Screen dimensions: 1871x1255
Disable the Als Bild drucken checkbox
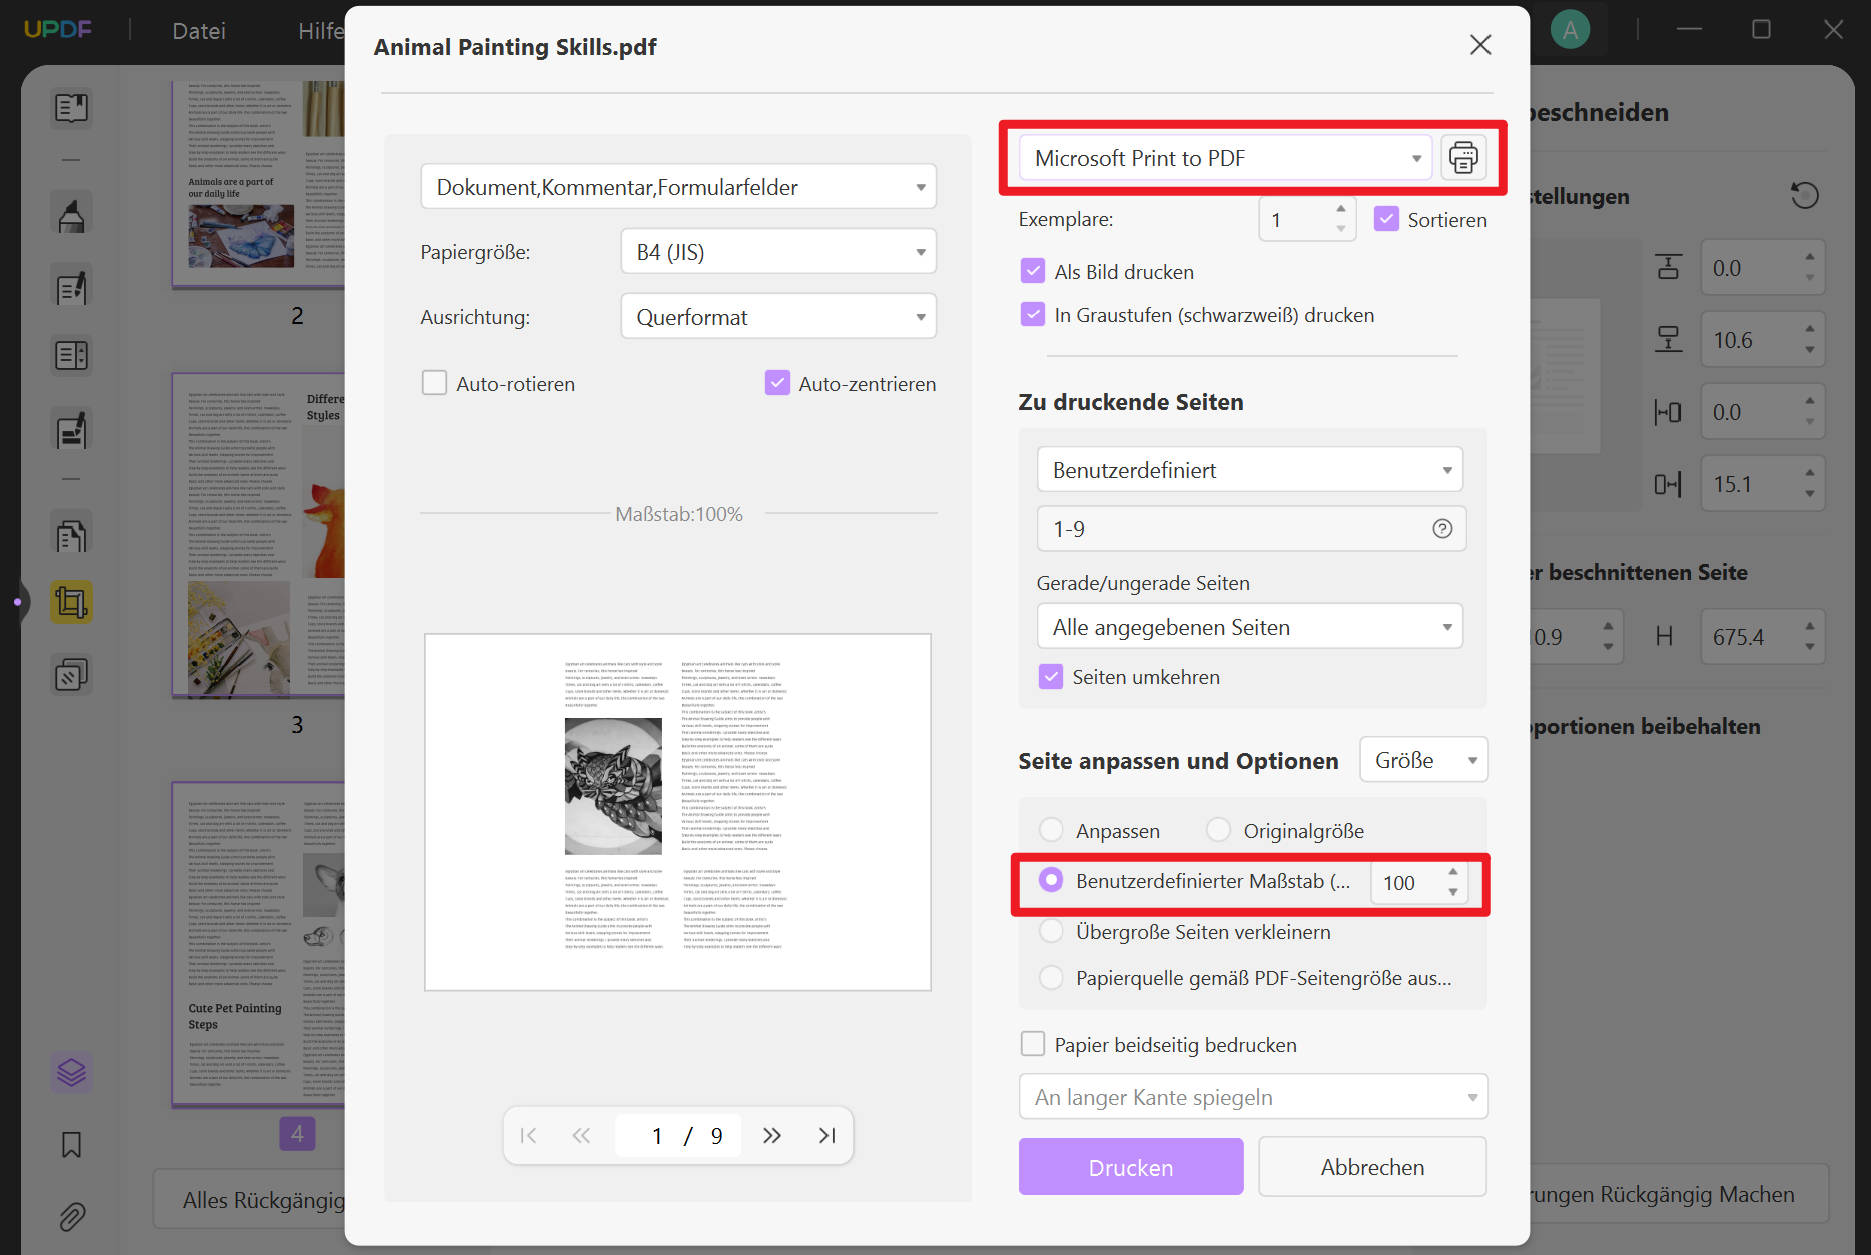(x=1032, y=270)
